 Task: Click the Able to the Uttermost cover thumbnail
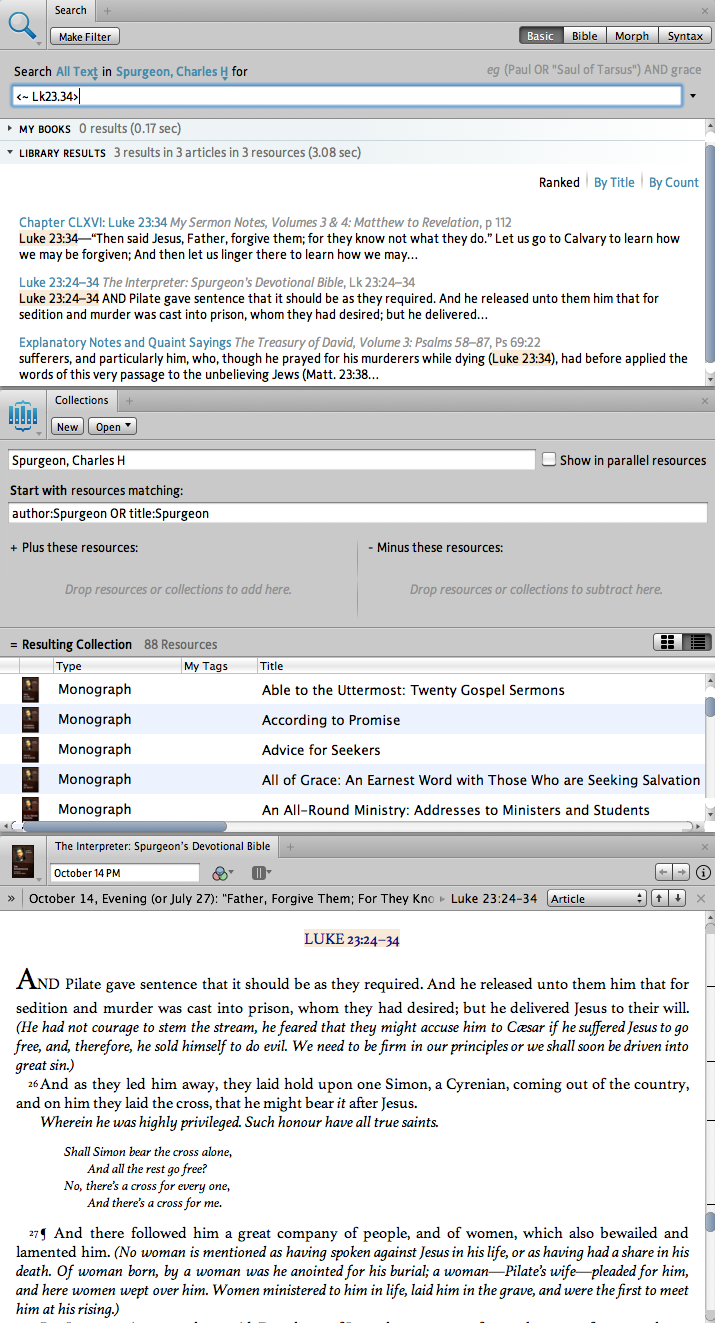30,690
